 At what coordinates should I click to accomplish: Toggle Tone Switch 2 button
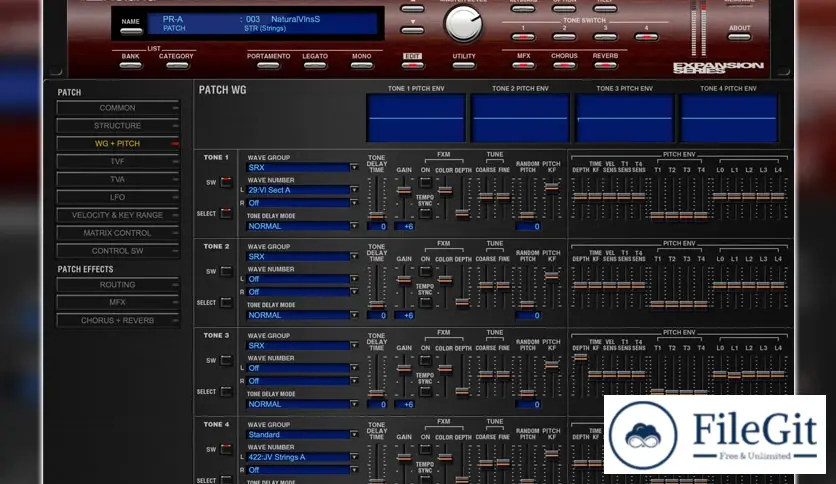point(564,37)
